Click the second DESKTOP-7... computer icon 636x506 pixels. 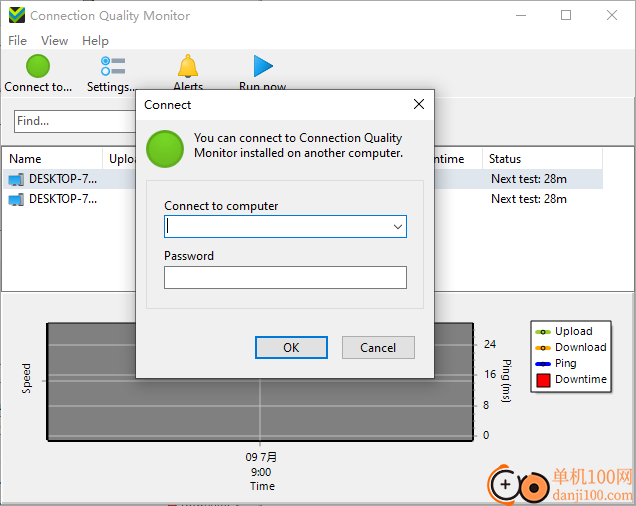pyautogui.click(x=16, y=199)
